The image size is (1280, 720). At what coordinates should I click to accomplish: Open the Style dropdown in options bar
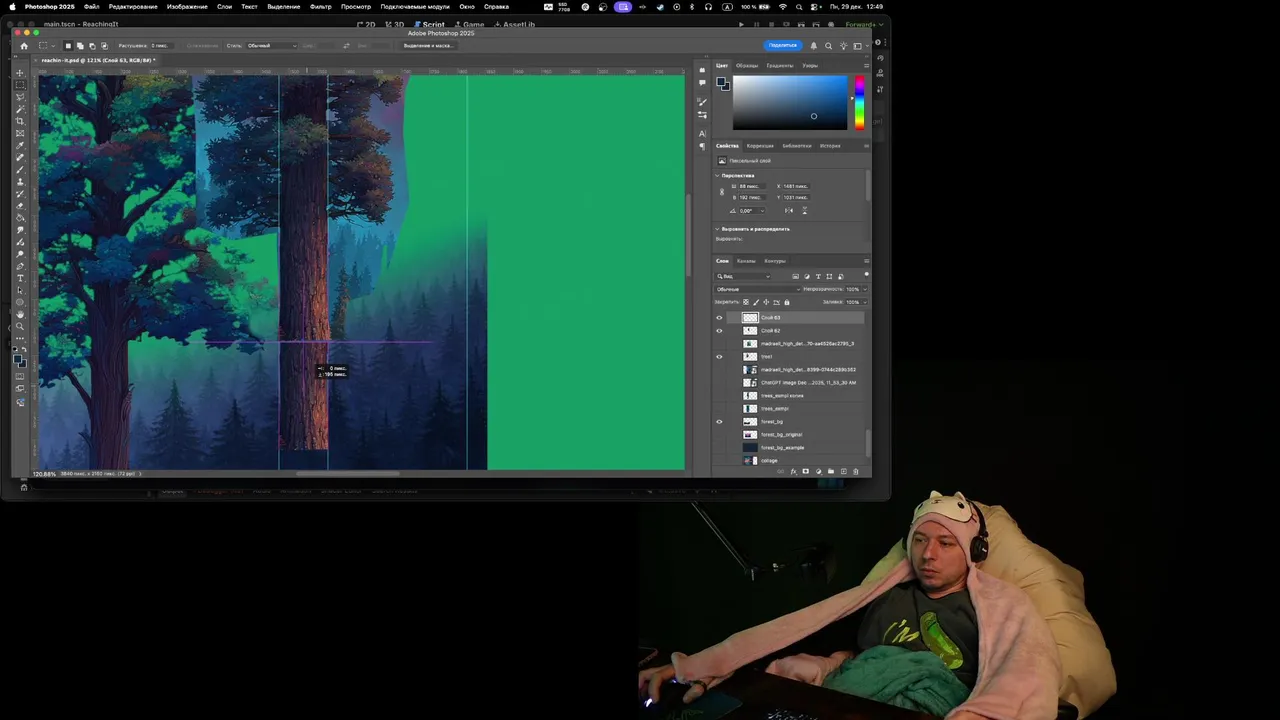pos(271,45)
